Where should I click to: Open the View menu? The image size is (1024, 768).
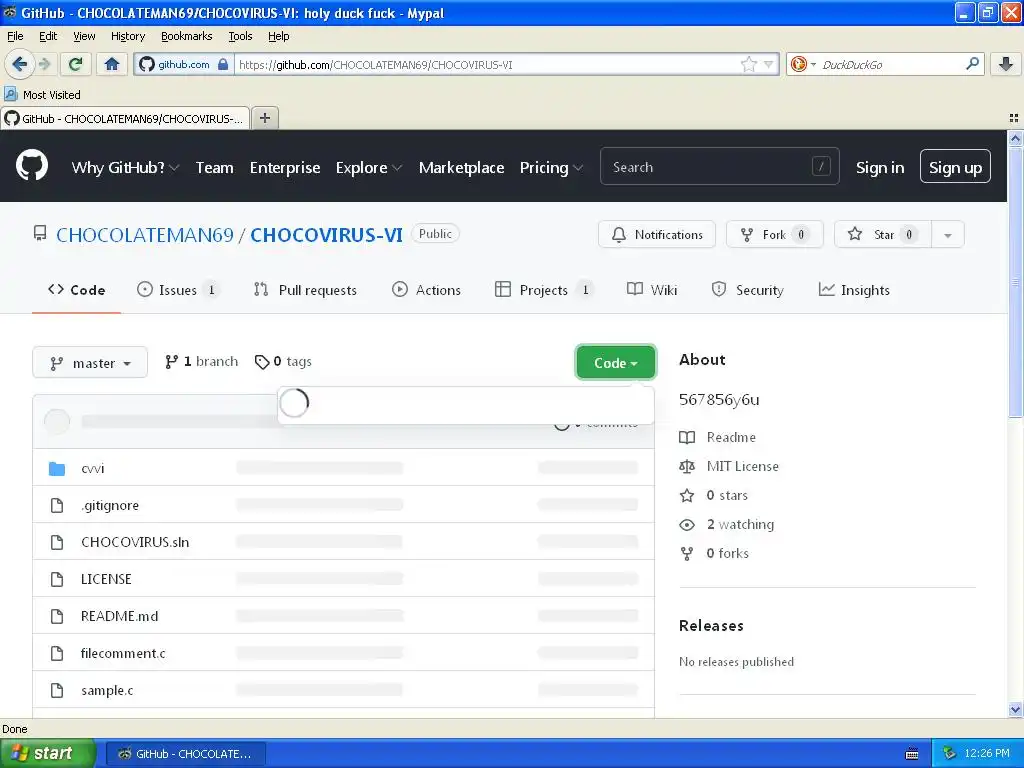84,36
